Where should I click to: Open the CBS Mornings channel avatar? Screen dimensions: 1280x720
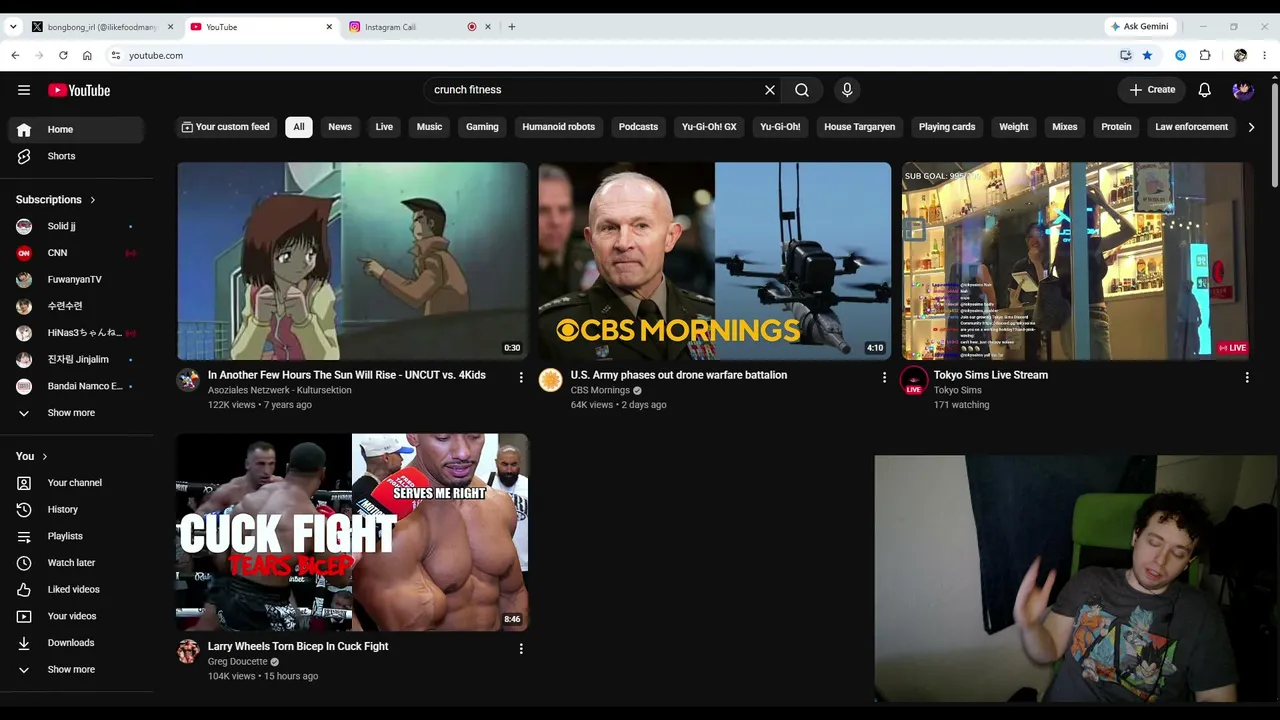(551, 380)
